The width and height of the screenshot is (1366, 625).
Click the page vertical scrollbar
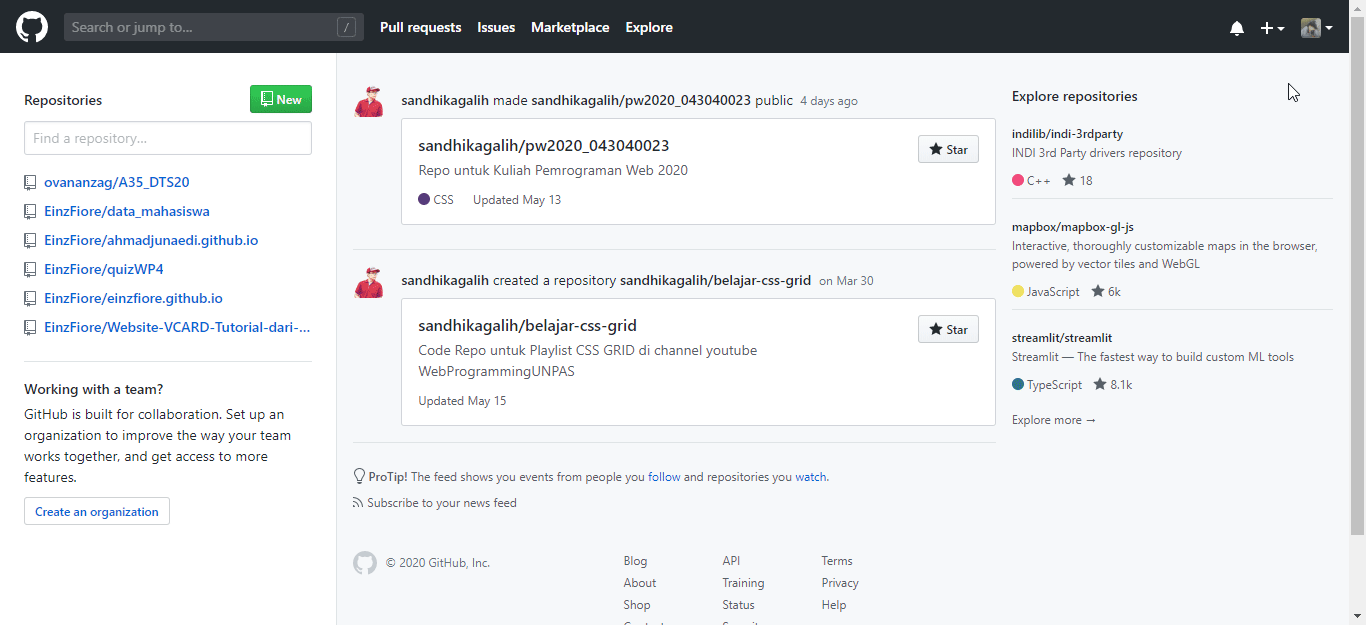[1357, 275]
